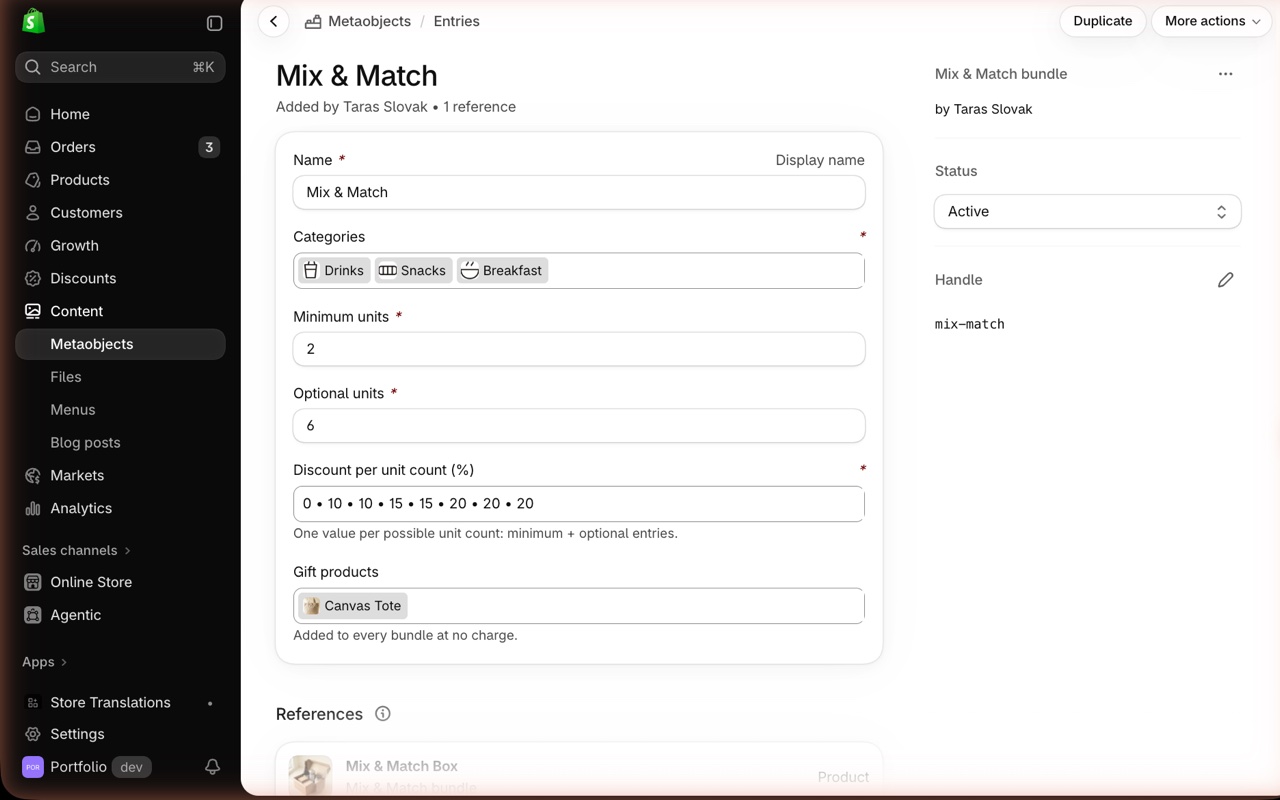Click the Minimum units field

[579, 349]
